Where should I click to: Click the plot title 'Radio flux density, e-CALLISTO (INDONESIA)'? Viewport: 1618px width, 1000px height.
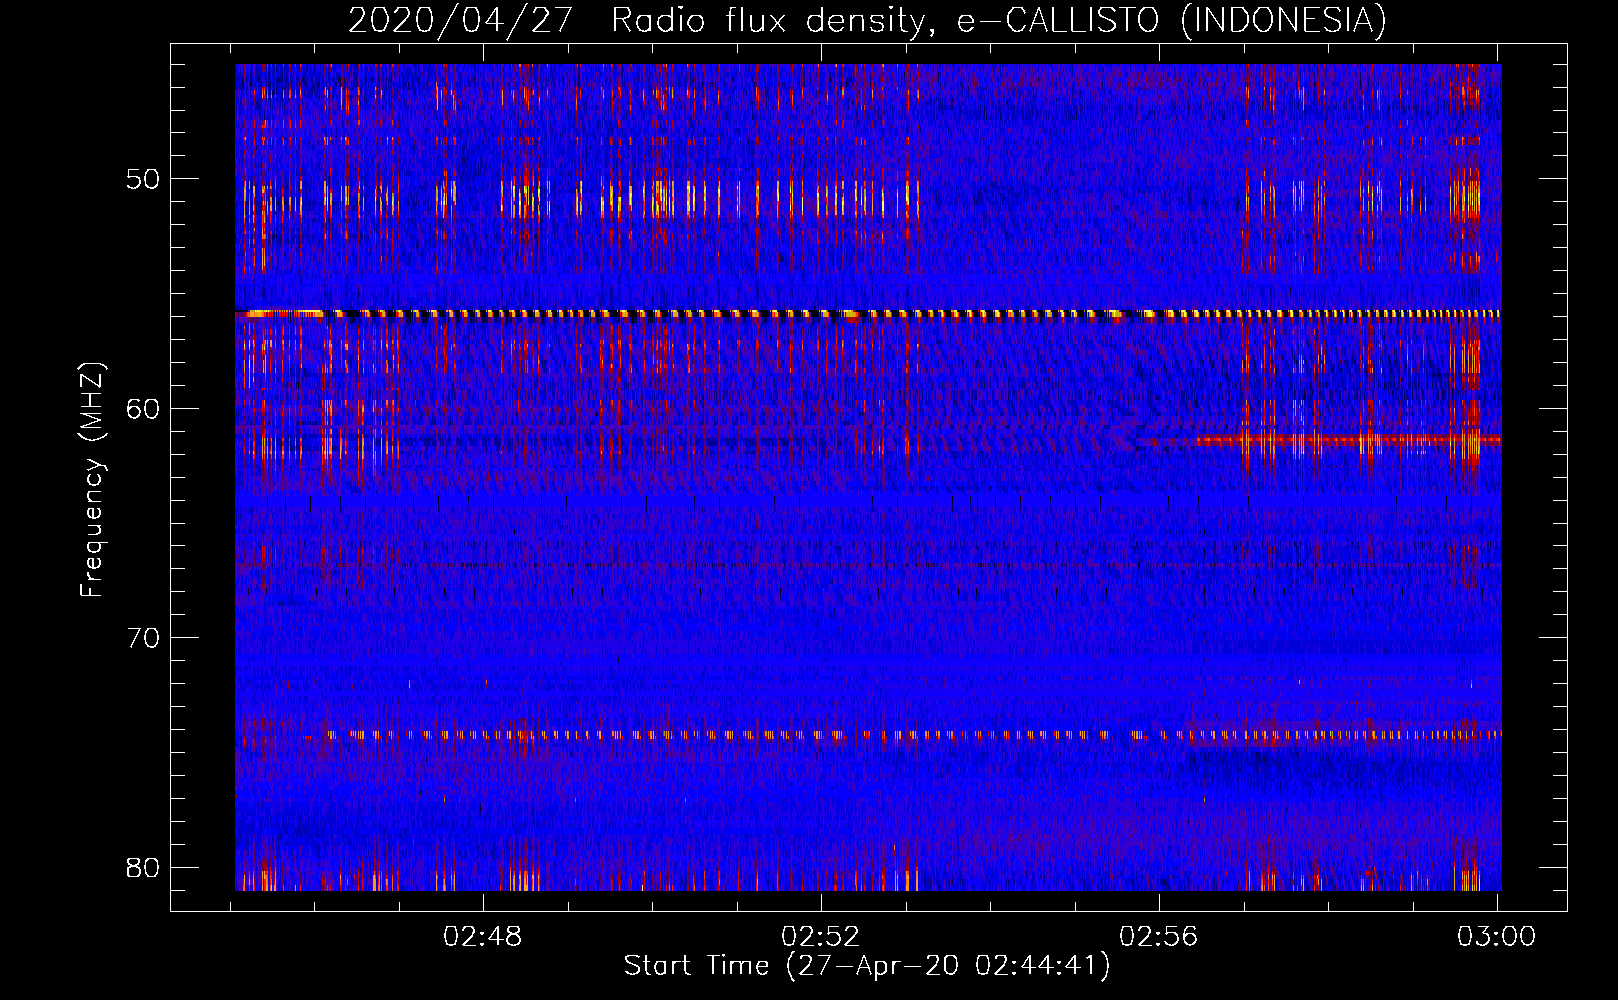coord(999,21)
